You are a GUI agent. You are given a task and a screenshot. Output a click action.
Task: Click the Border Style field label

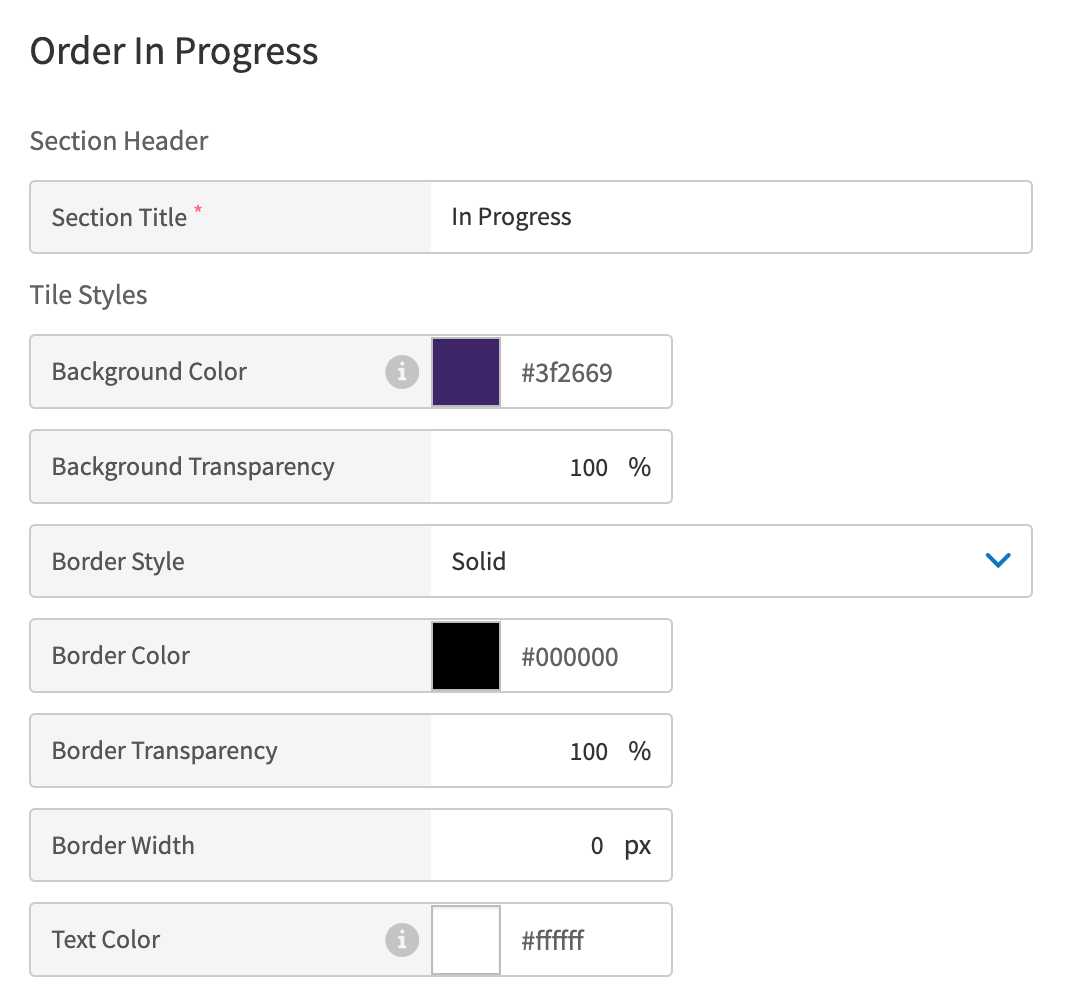click(117, 561)
